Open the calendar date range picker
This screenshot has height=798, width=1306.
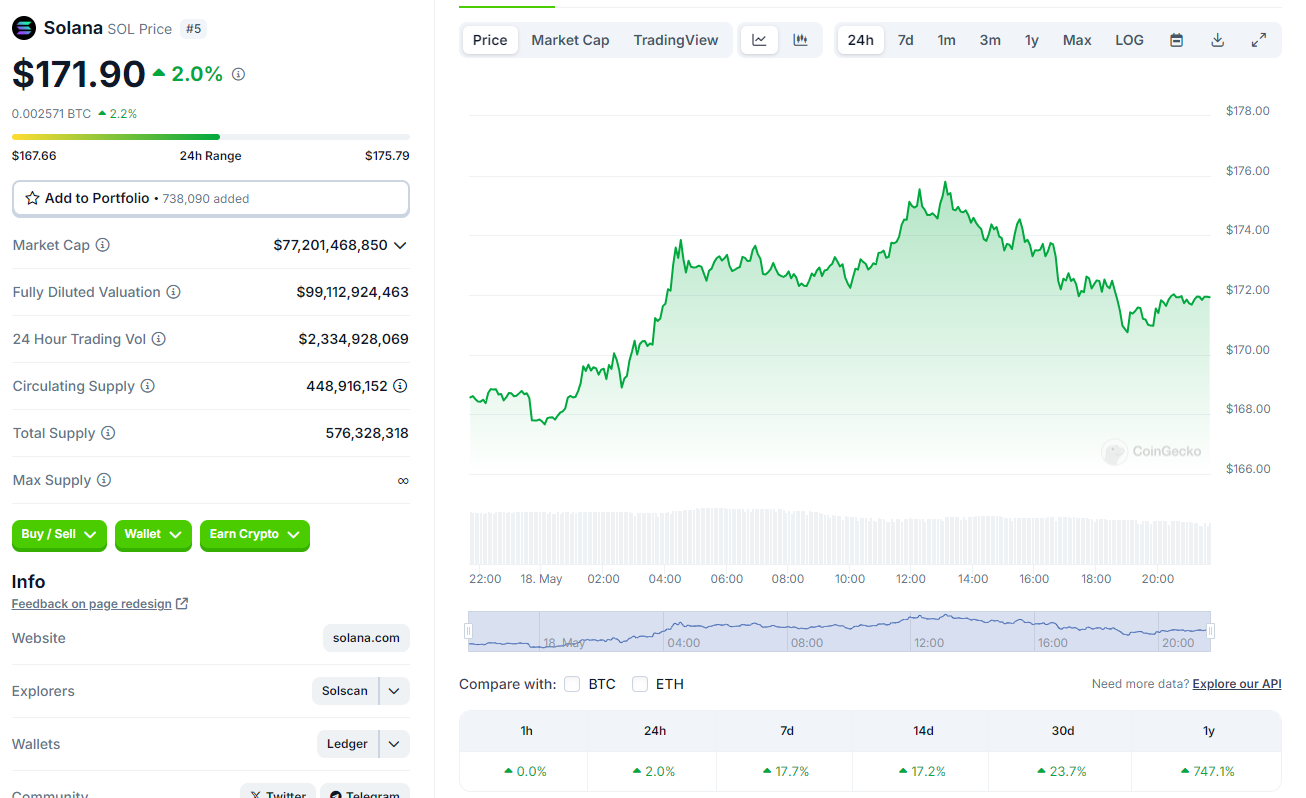pos(1177,40)
